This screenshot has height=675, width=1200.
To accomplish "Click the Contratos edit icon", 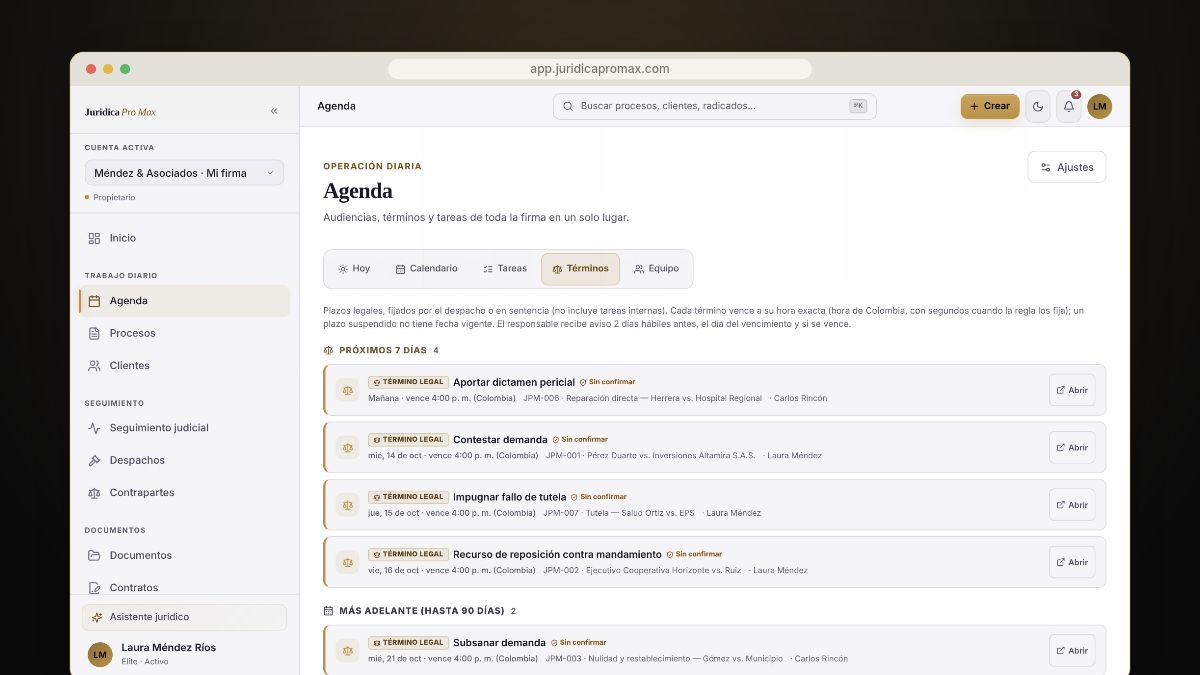I will click(94, 588).
